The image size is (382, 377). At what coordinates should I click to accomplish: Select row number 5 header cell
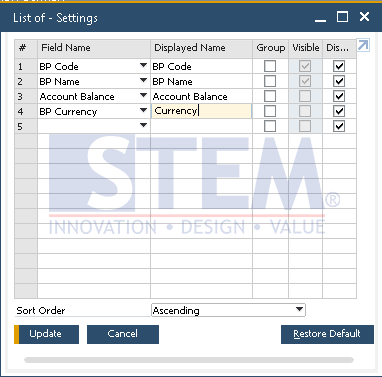pos(26,126)
